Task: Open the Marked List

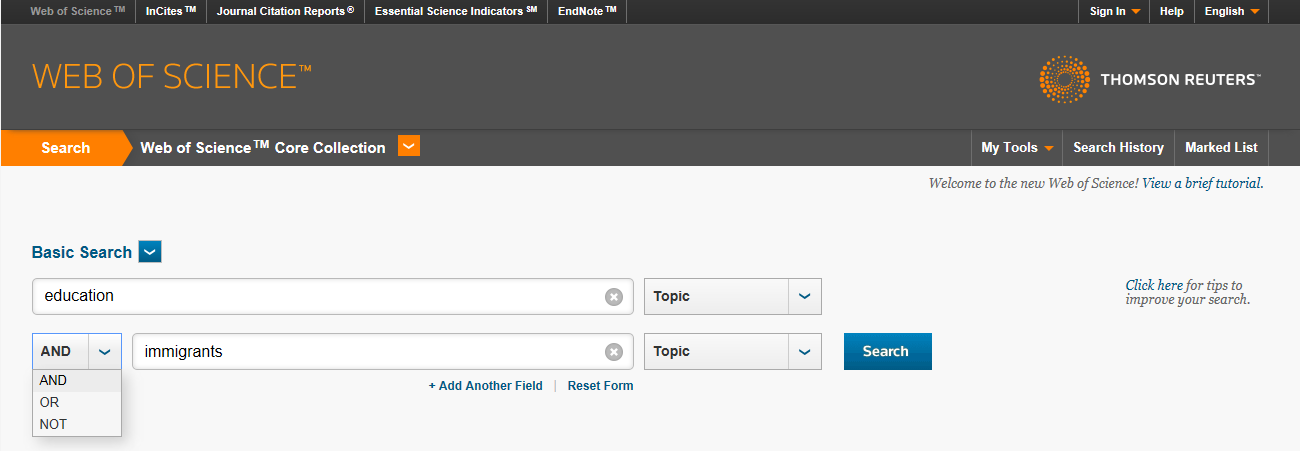Action: click(1221, 147)
